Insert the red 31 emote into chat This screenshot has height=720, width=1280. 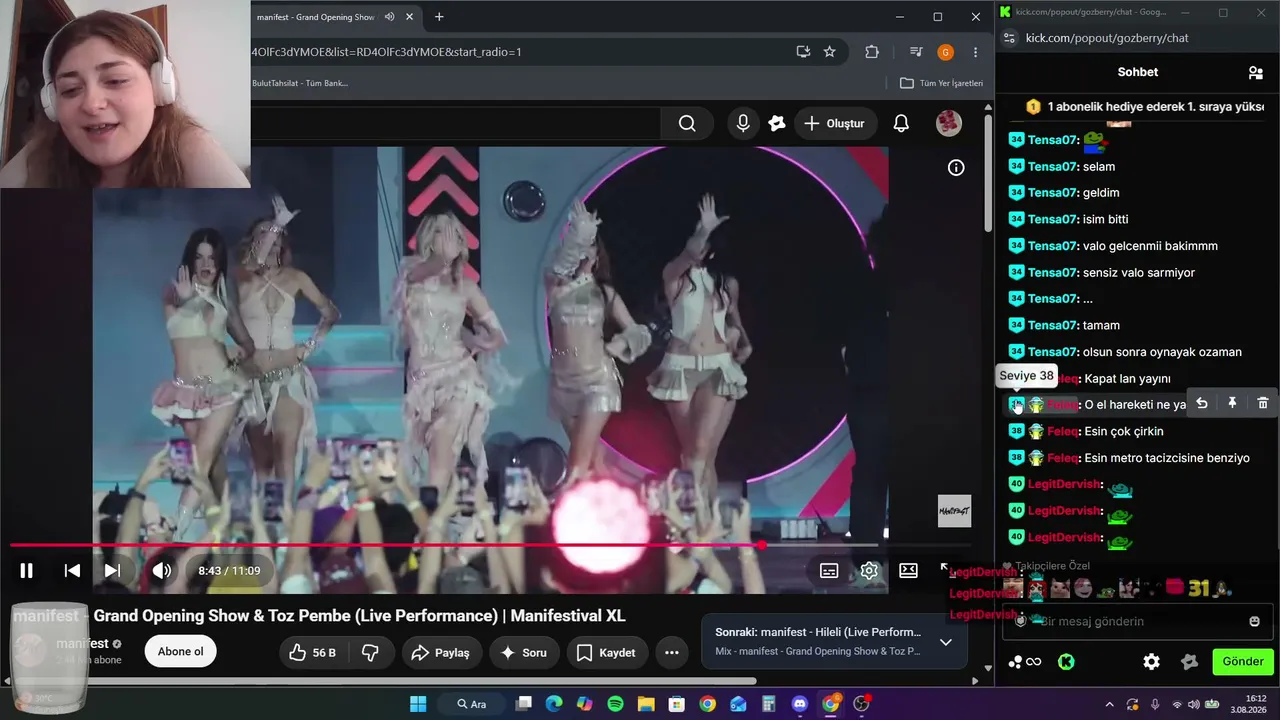[x=1199, y=589]
